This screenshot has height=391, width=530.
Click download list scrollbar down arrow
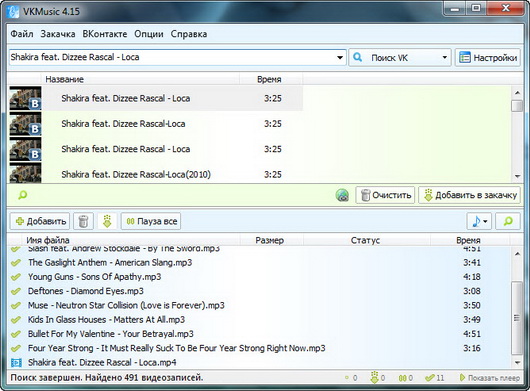pos(517,363)
